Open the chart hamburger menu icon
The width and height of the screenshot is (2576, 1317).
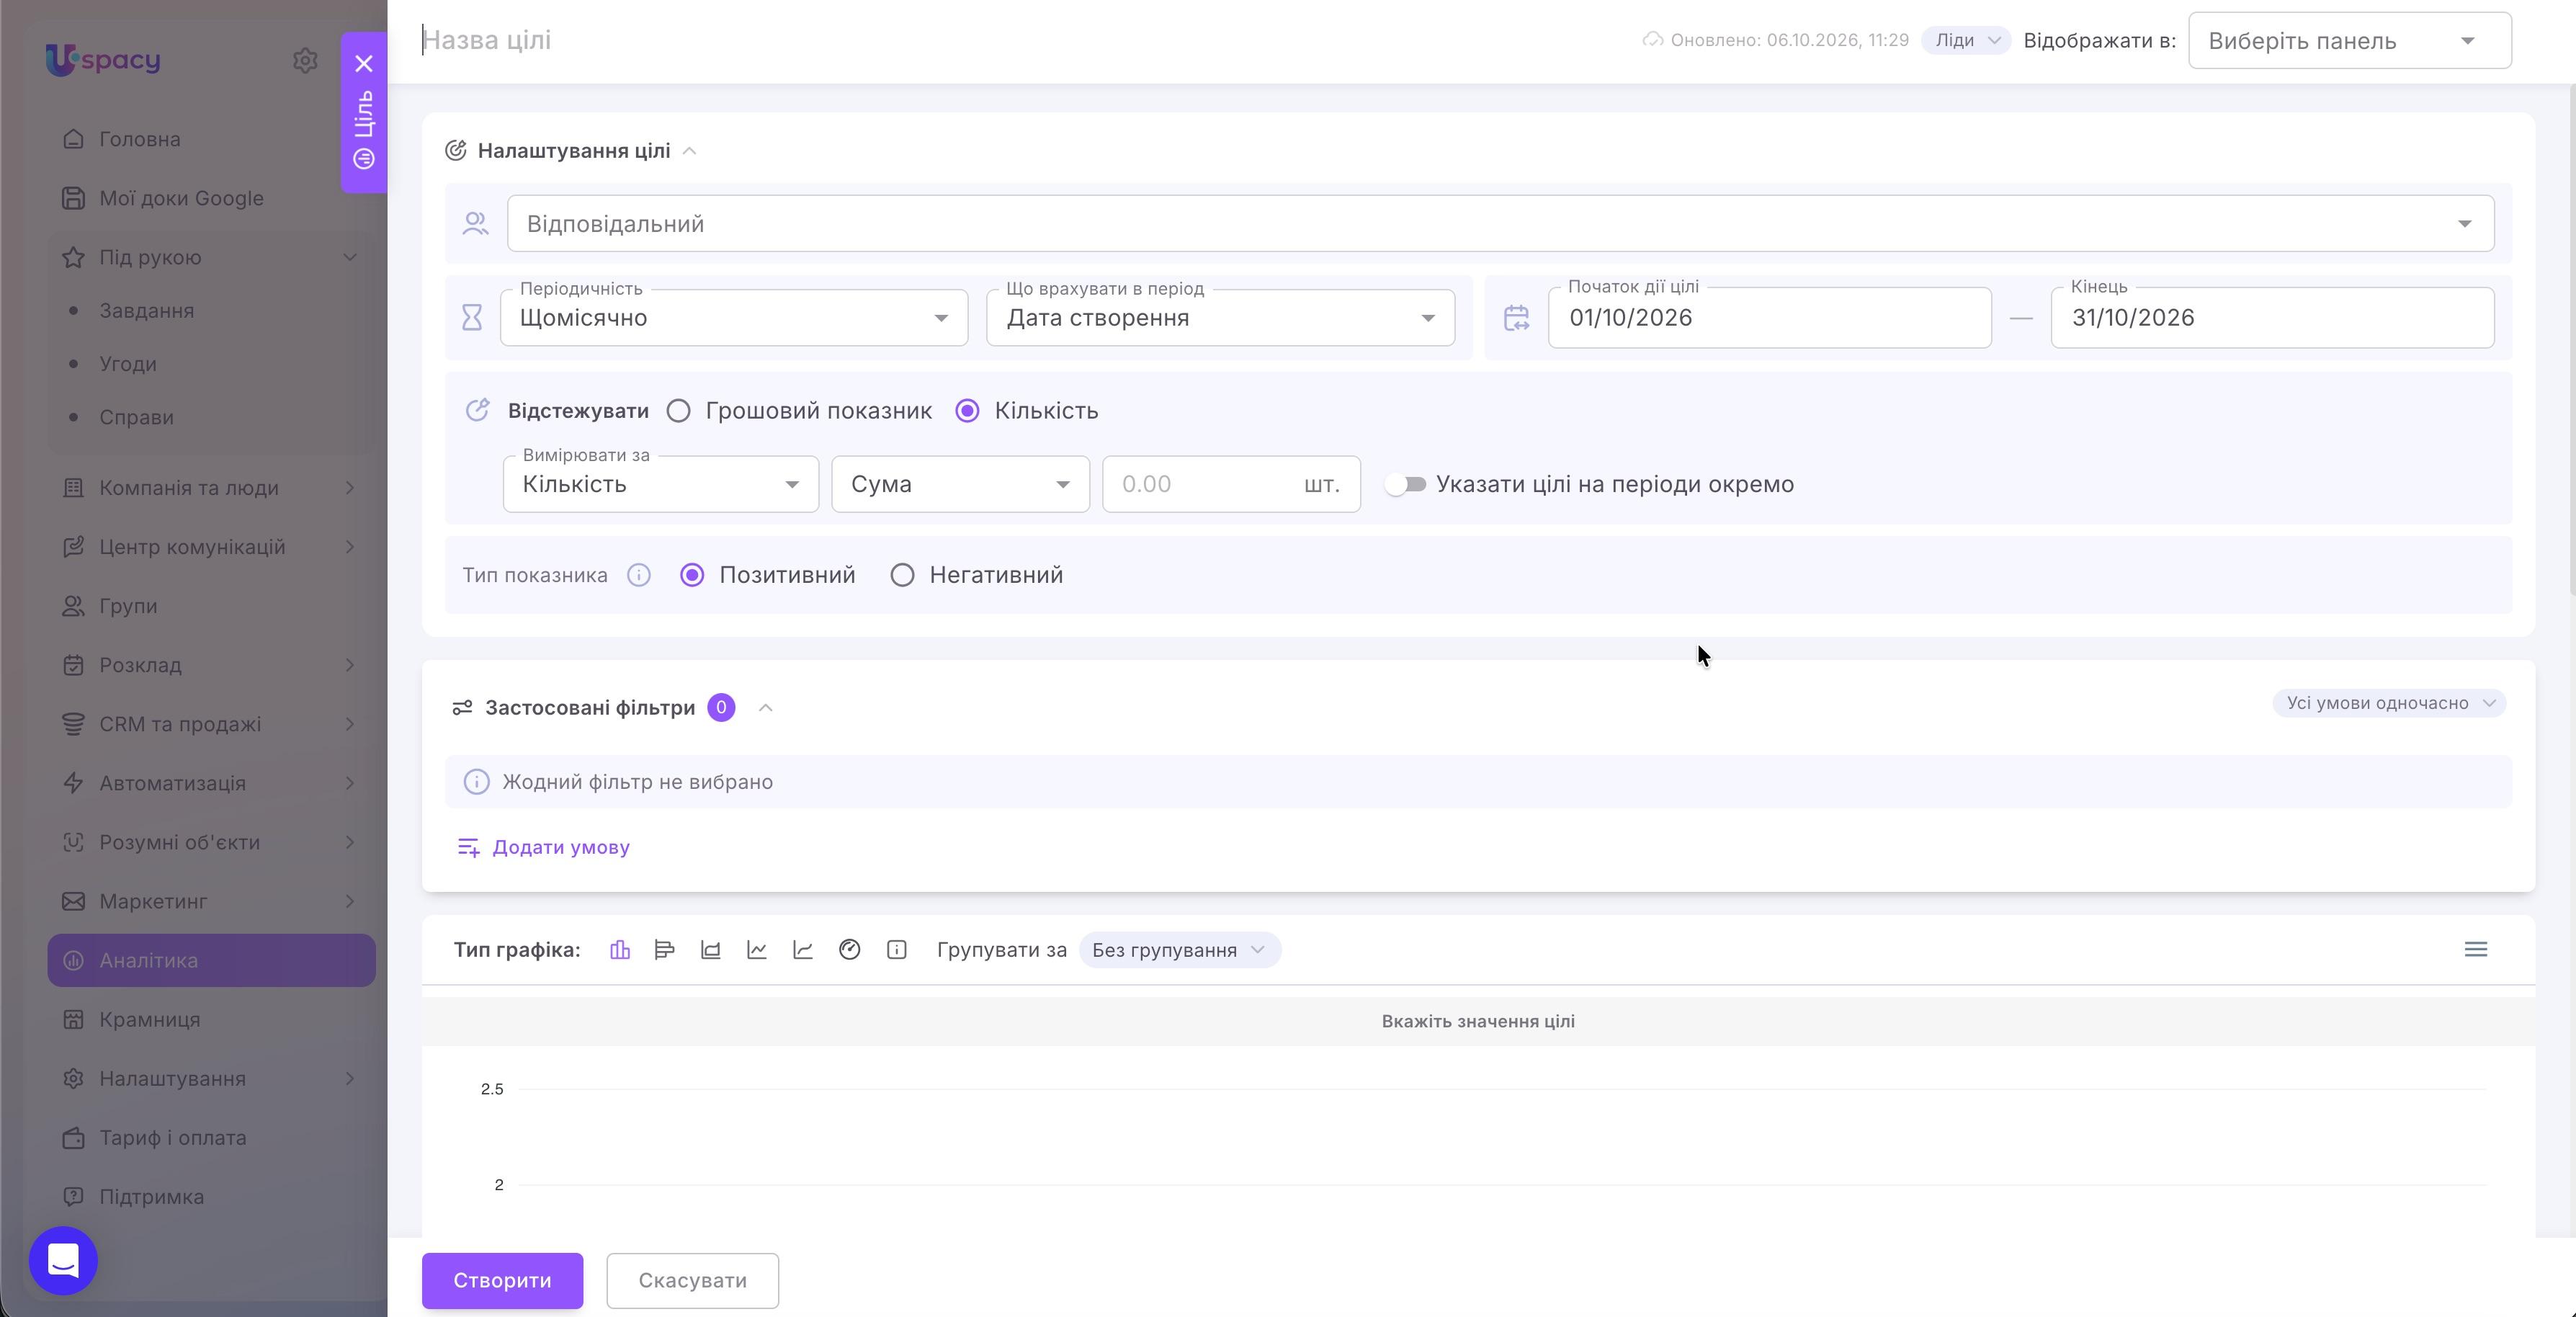(x=2475, y=950)
